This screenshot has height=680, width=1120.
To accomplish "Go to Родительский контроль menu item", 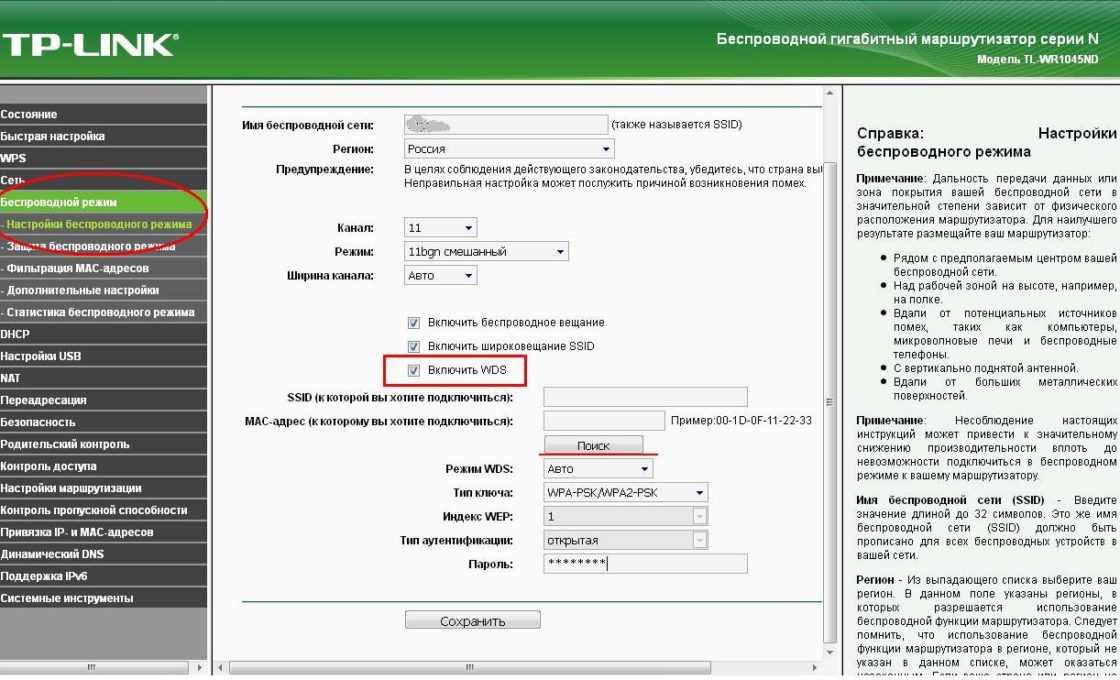I will click(65, 444).
